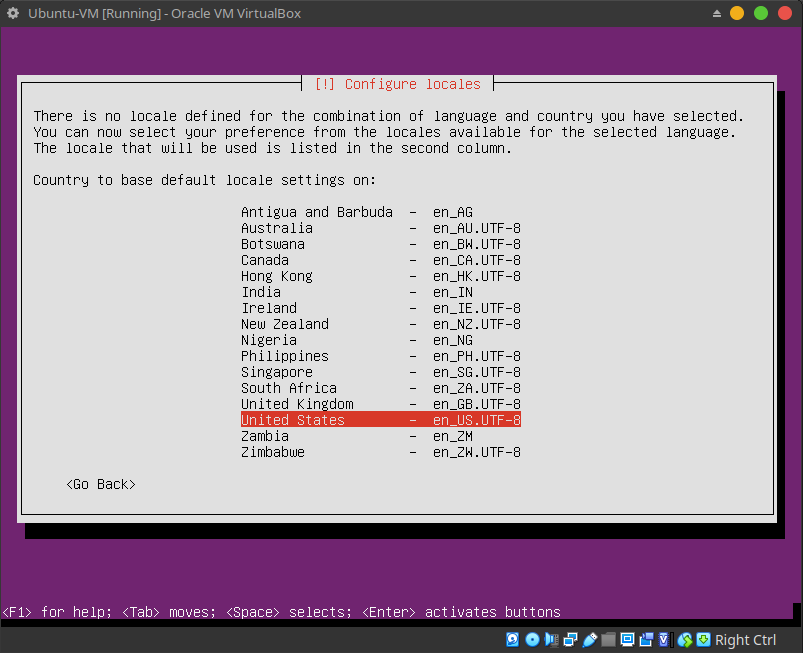
Task: Click the mouse integration indicator icon
Action: (x=685, y=639)
